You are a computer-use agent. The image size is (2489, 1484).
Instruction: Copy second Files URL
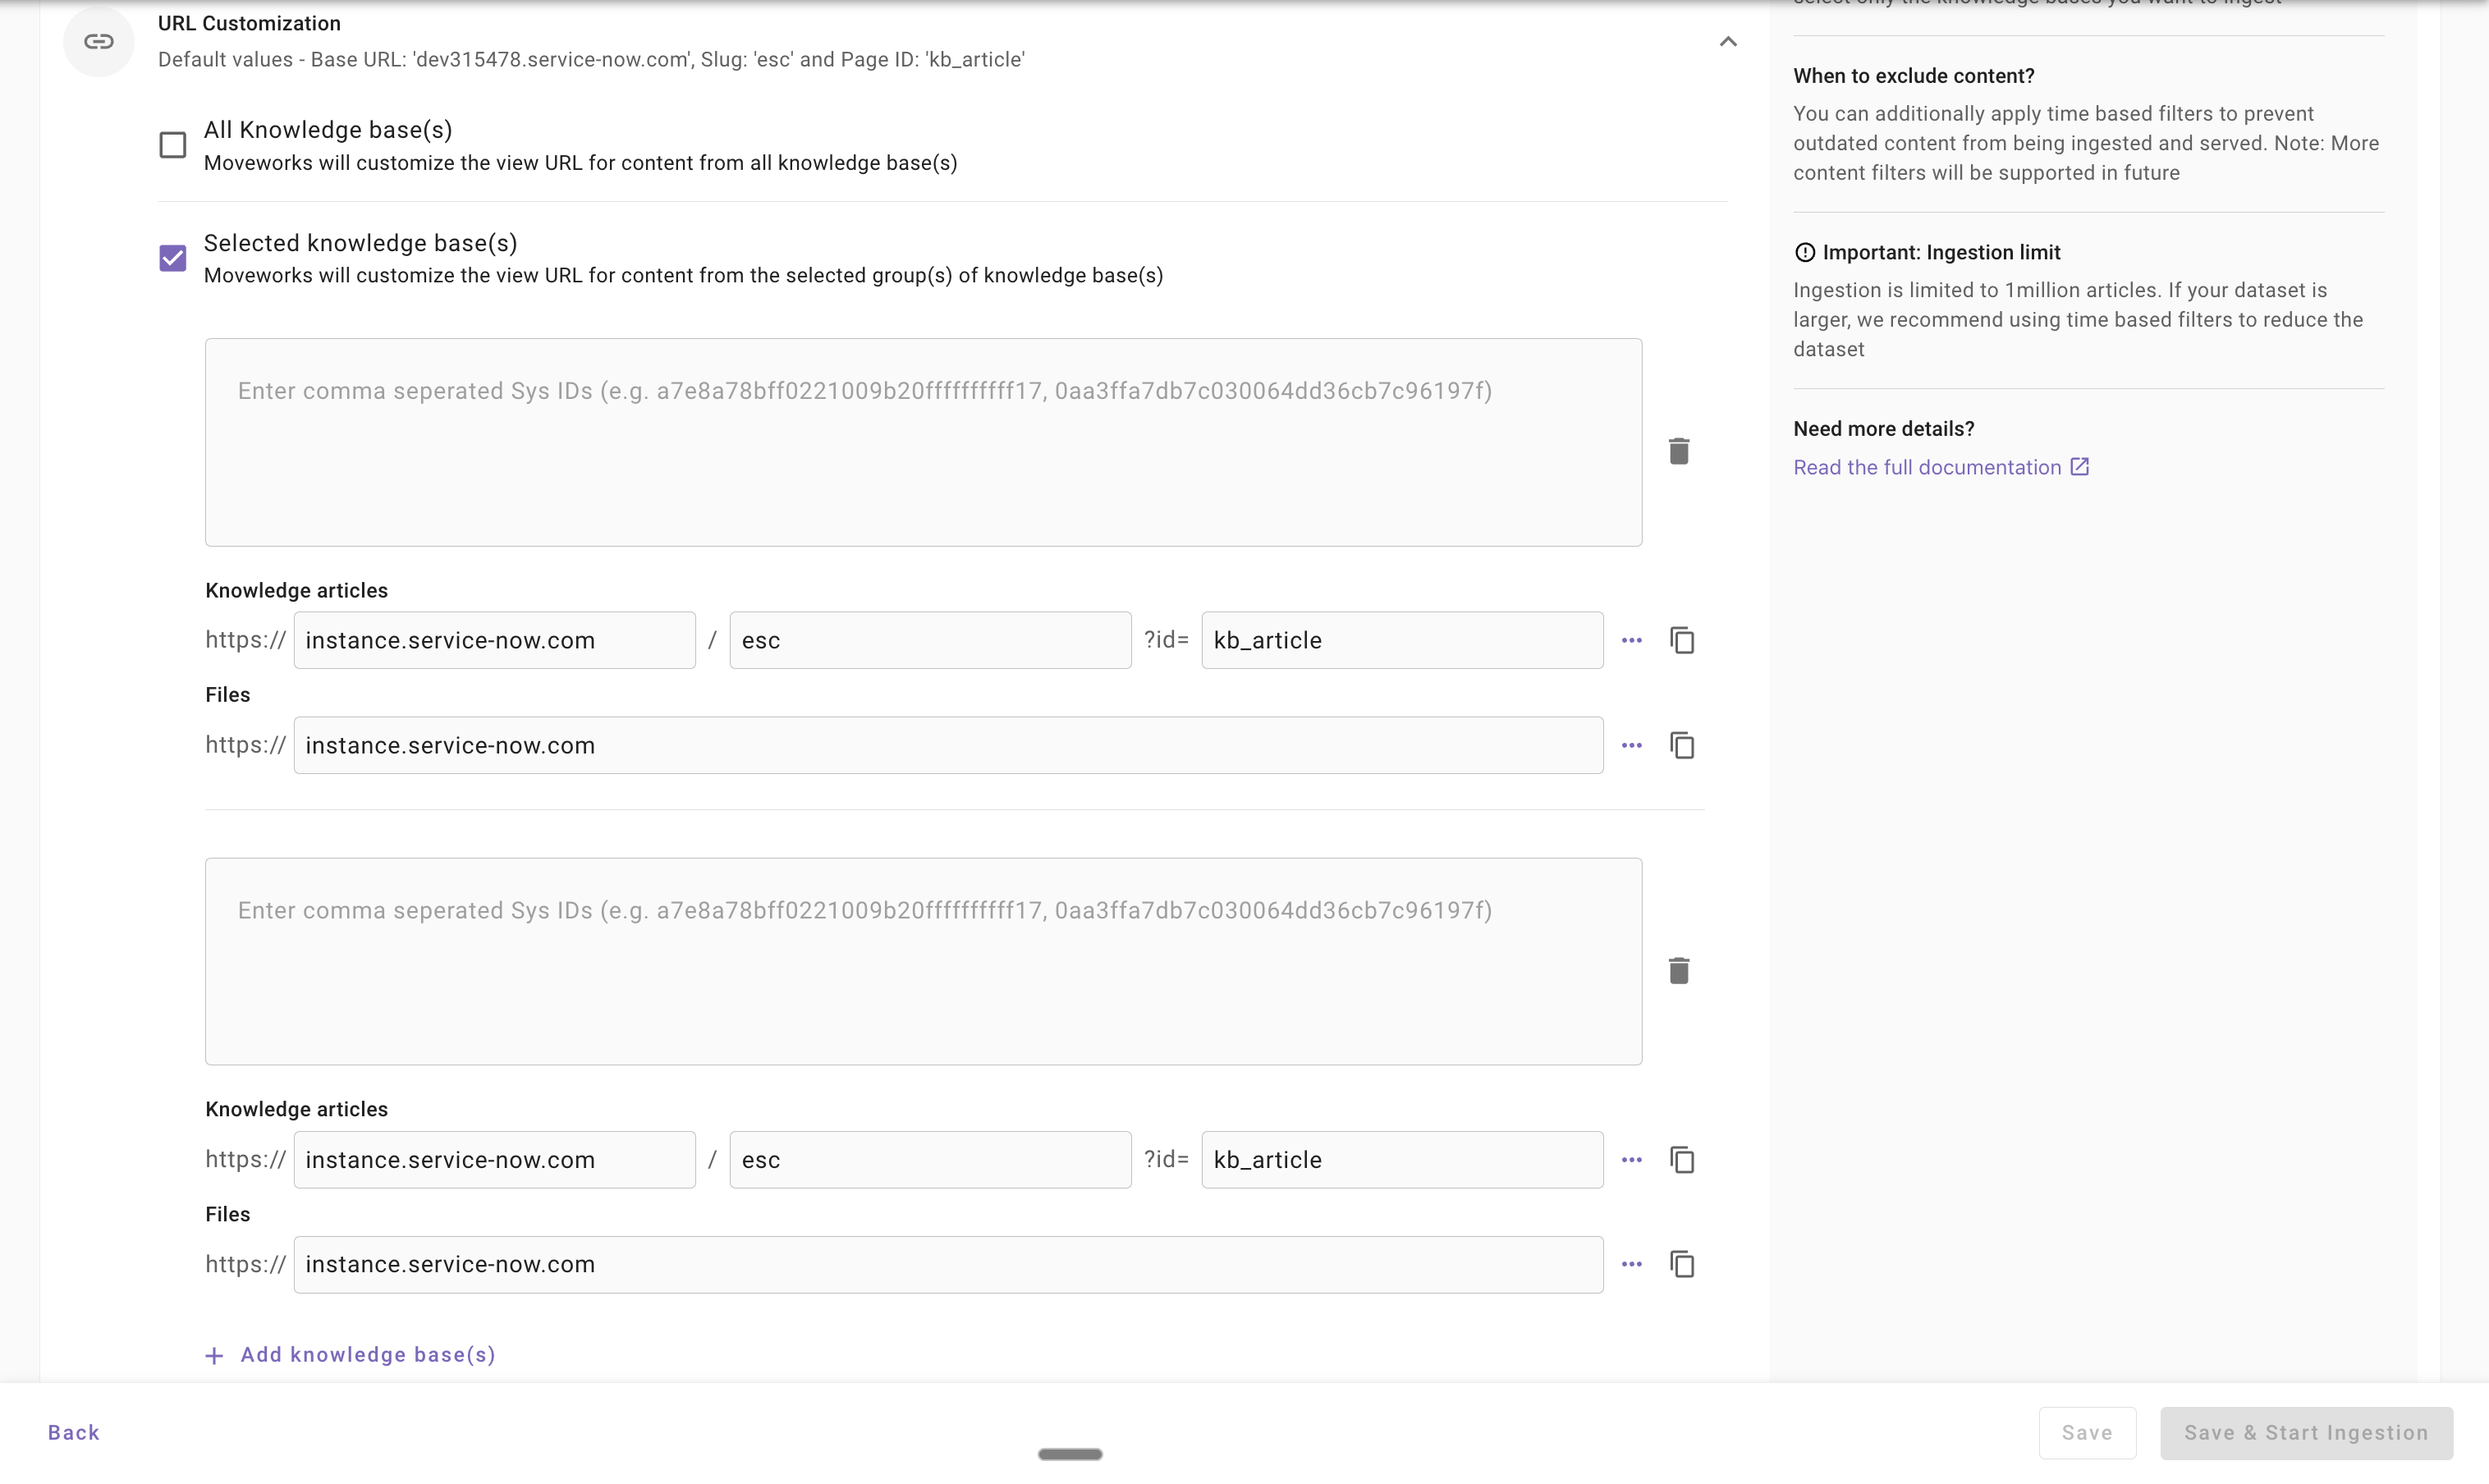click(x=1682, y=1264)
